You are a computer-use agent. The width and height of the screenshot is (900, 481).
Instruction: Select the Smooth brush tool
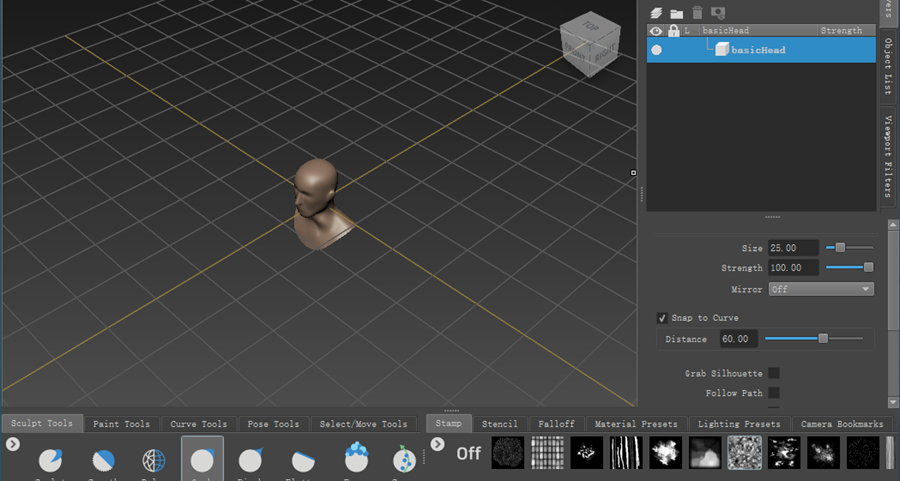point(103,460)
